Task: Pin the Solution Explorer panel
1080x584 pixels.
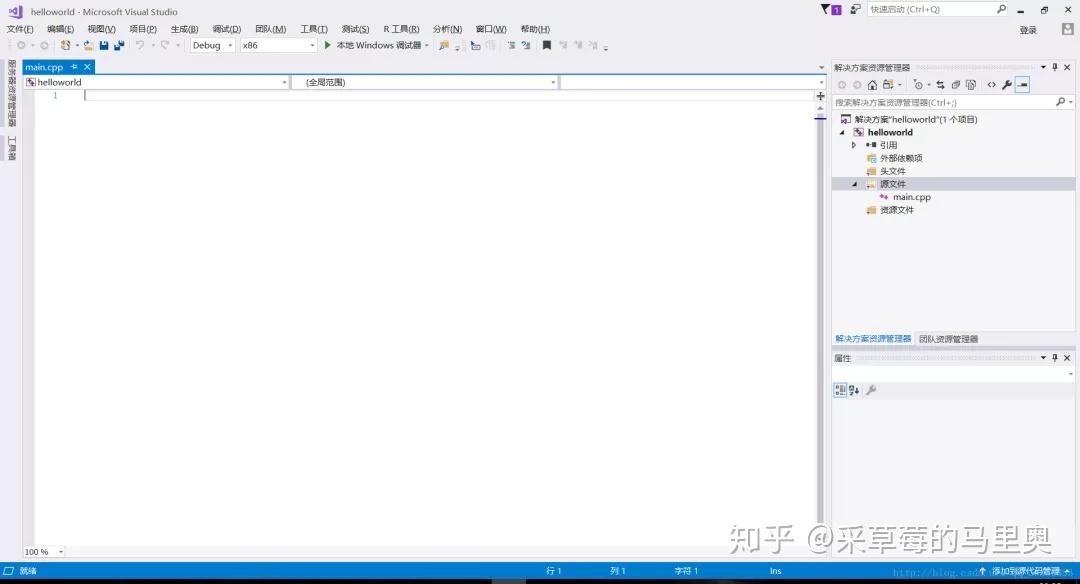Action: [x=1055, y=67]
